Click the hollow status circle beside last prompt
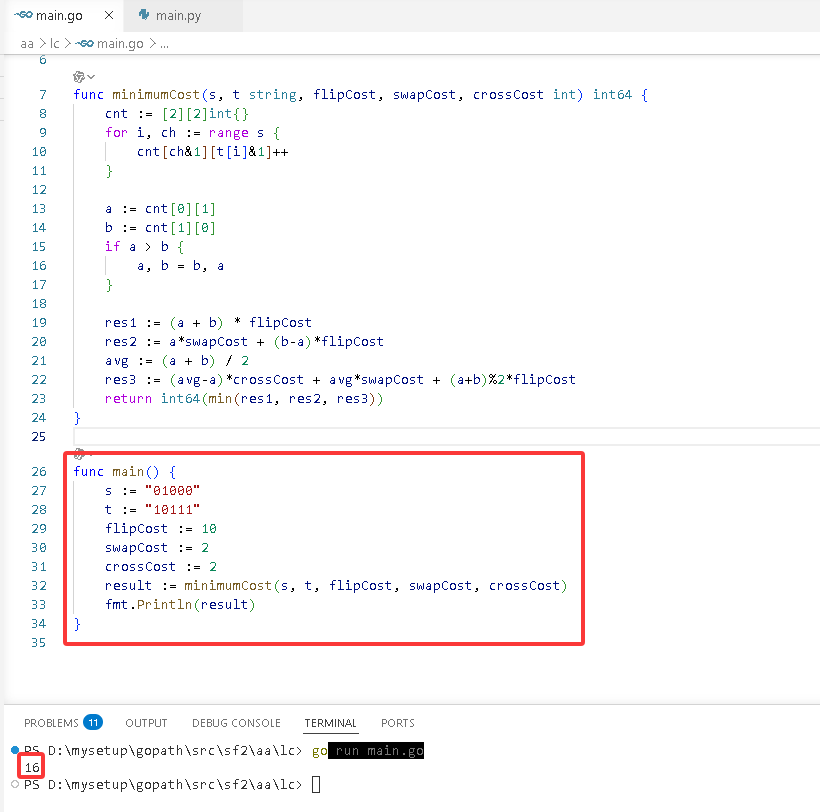This screenshot has width=820, height=812. (15, 784)
